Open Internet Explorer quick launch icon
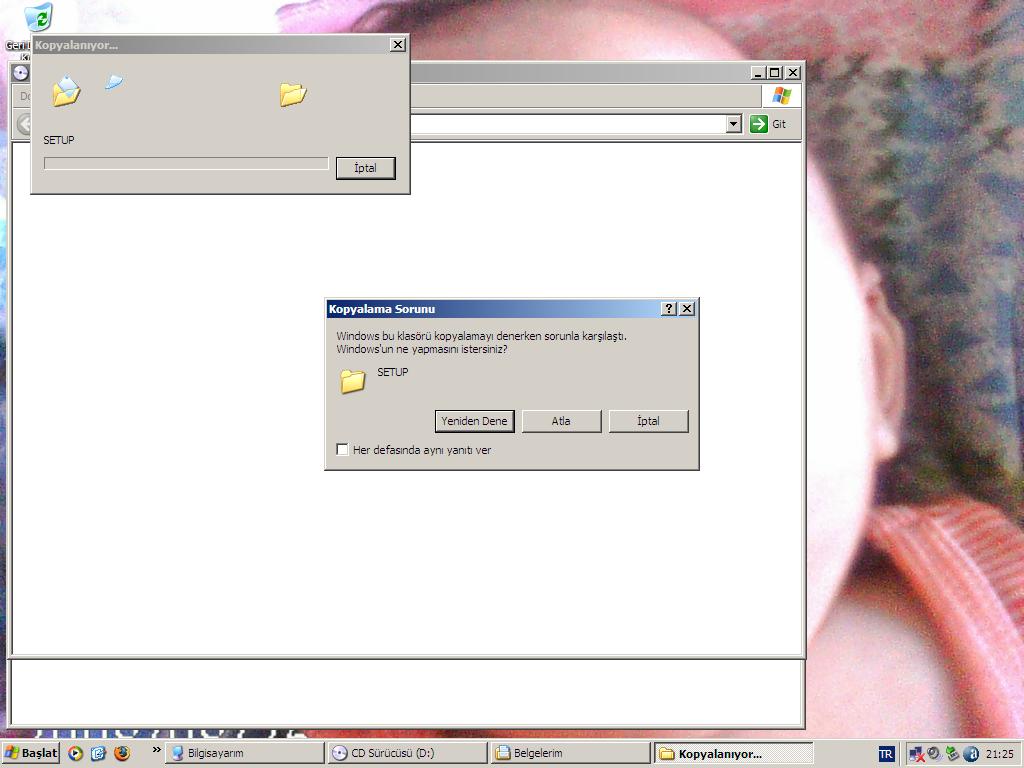1024x768 pixels. click(98, 753)
